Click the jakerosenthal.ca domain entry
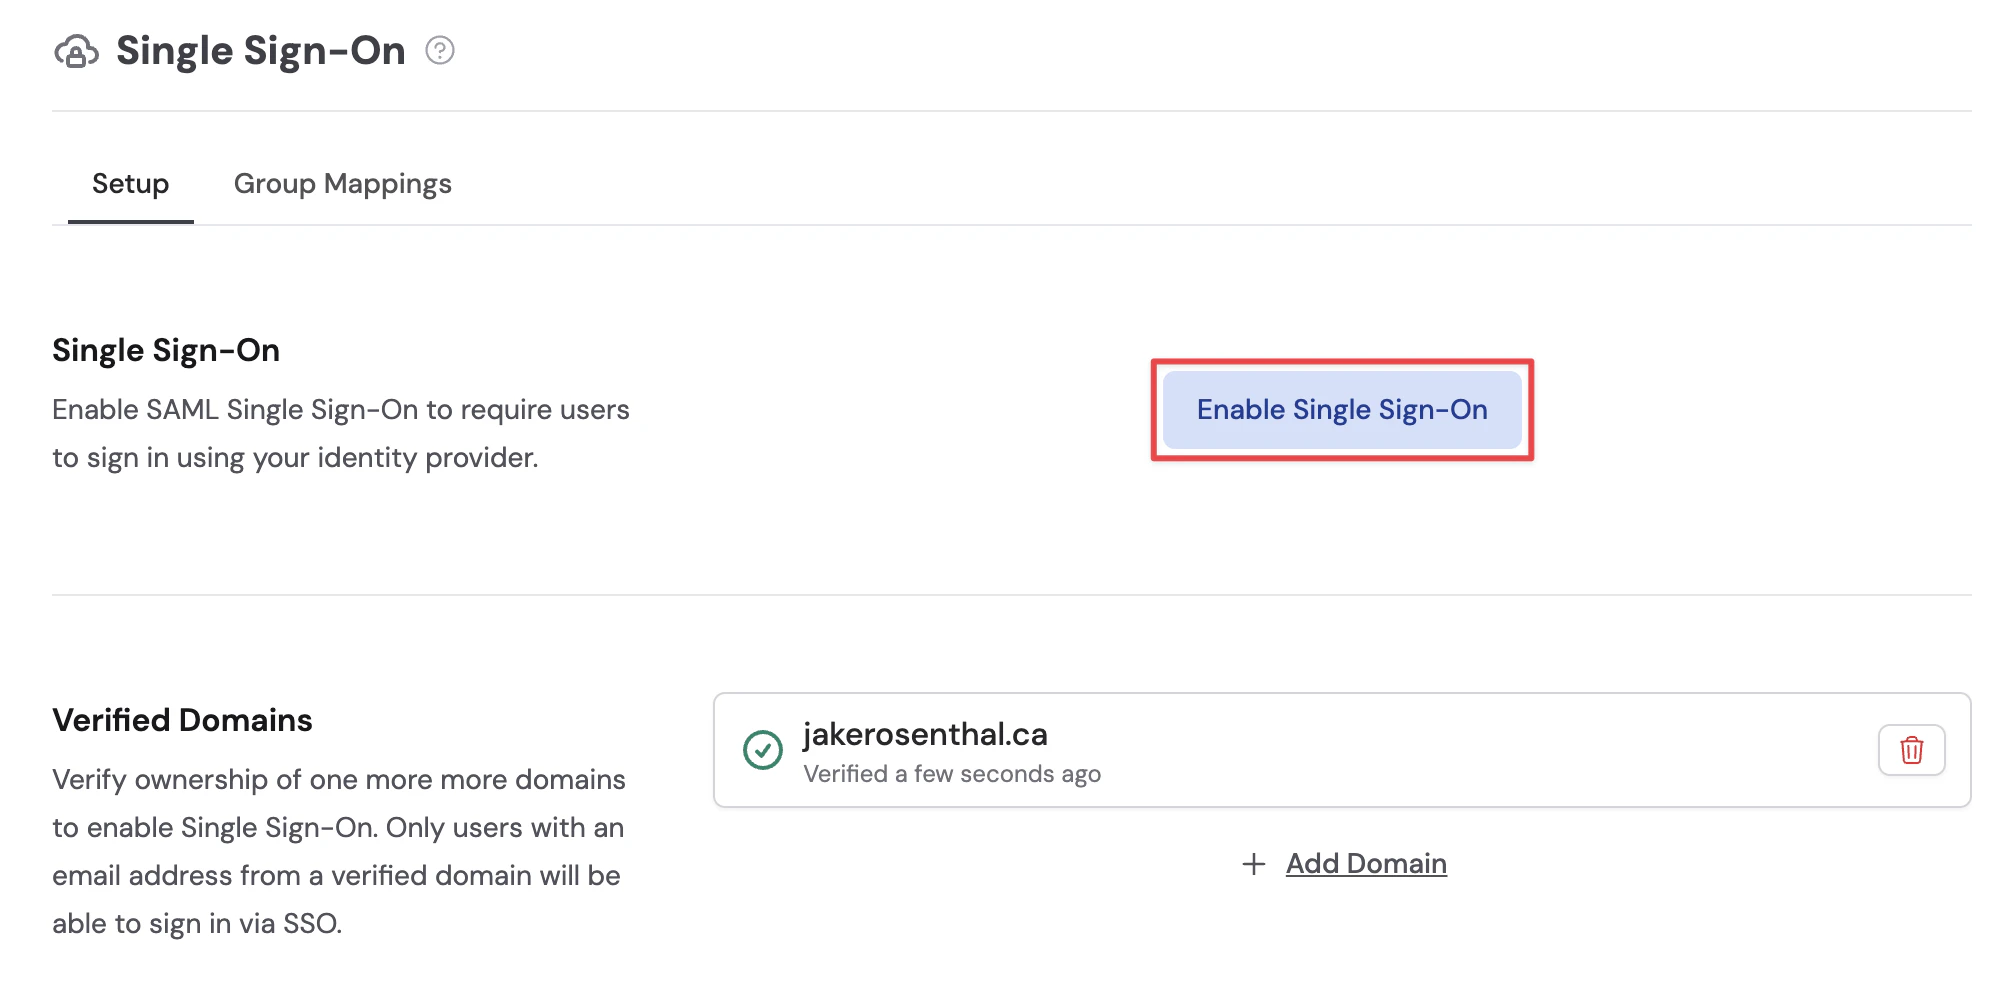Image resolution: width=2014 pixels, height=988 pixels. pyautogui.click(x=924, y=735)
